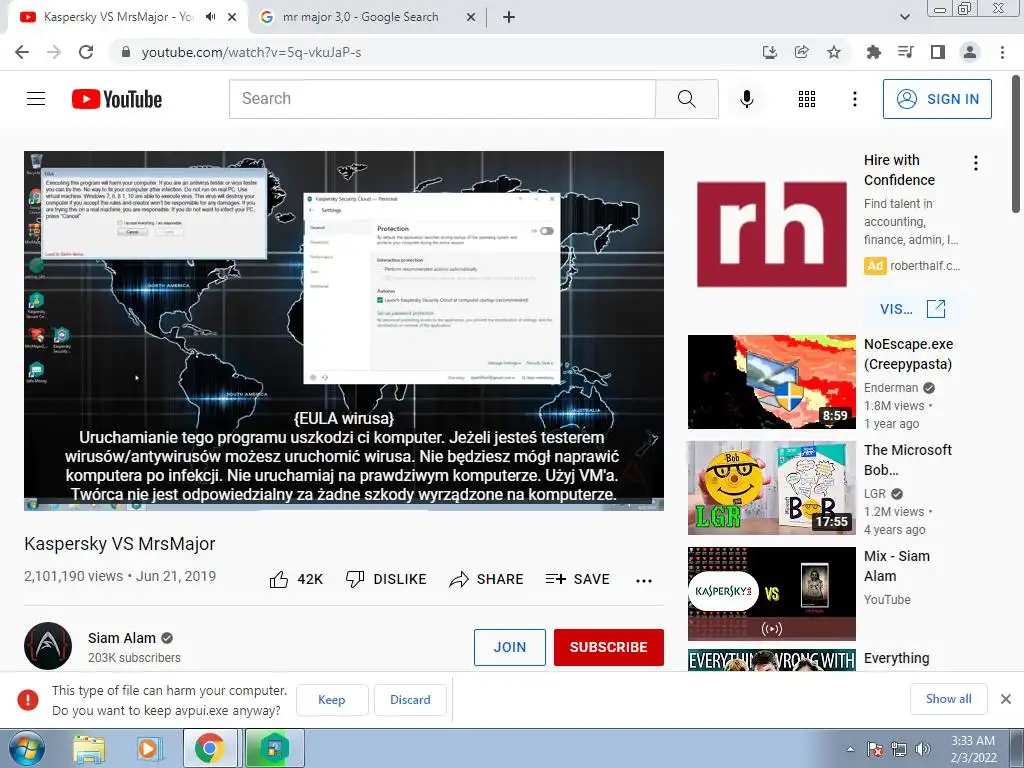Screen dimensions: 1024x768
Task: Click the red SUBSCRIBE button
Action: tap(609, 647)
